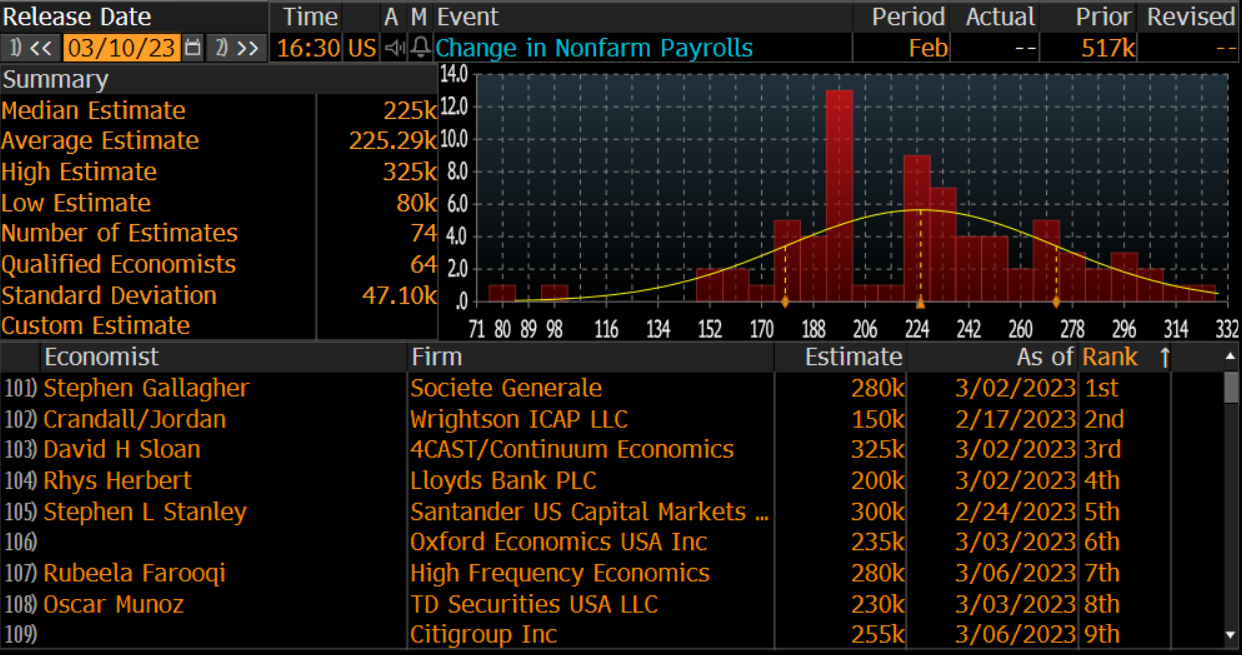
Task: Click the Oxford Economics USA Inc firm name
Action: [x=559, y=542]
